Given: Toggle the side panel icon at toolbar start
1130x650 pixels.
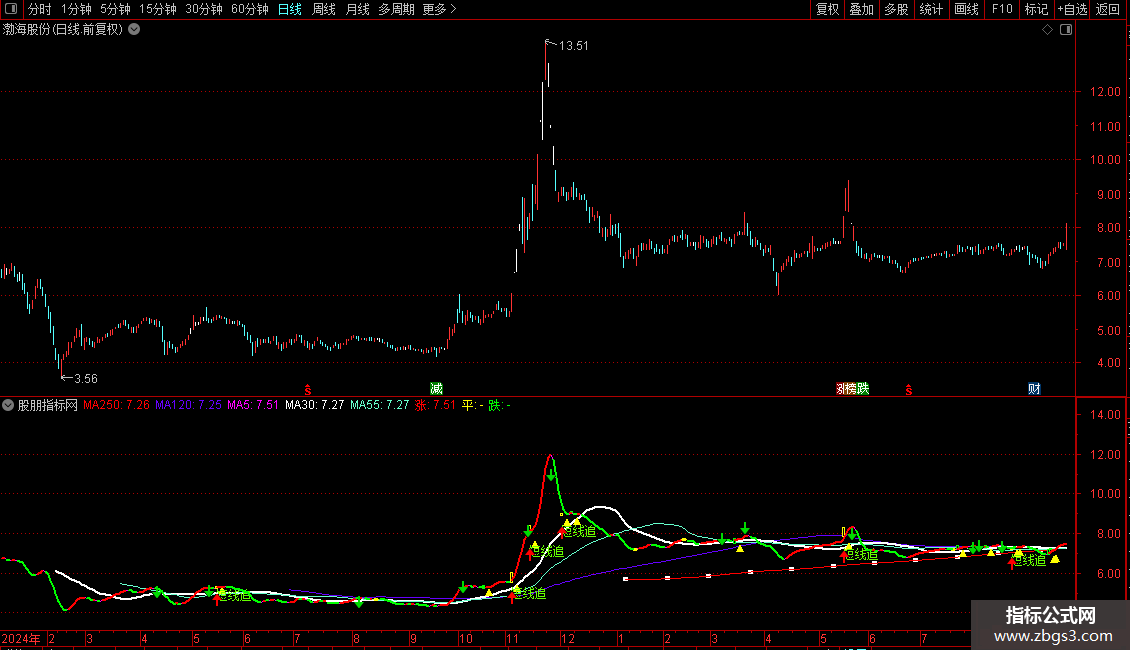Looking at the screenshot, I should (11, 9).
